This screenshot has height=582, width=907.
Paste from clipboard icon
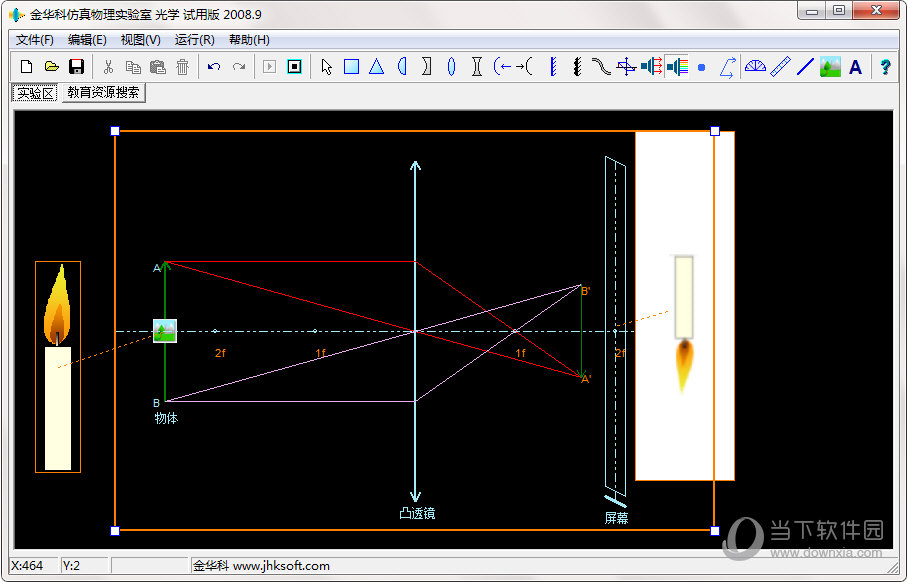point(158,67)
